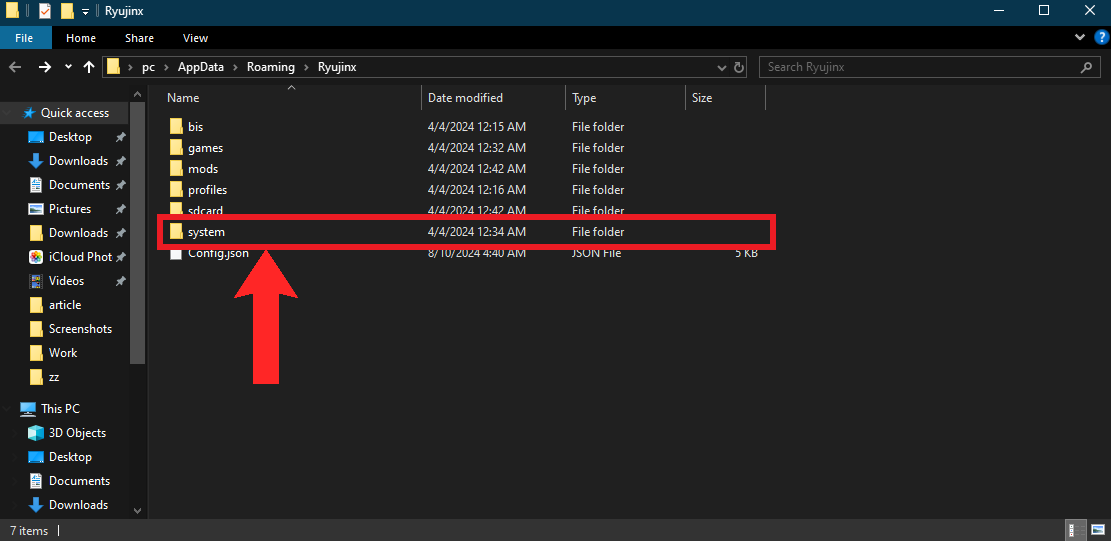Refresh the current folder

click(x=738, y=68)
